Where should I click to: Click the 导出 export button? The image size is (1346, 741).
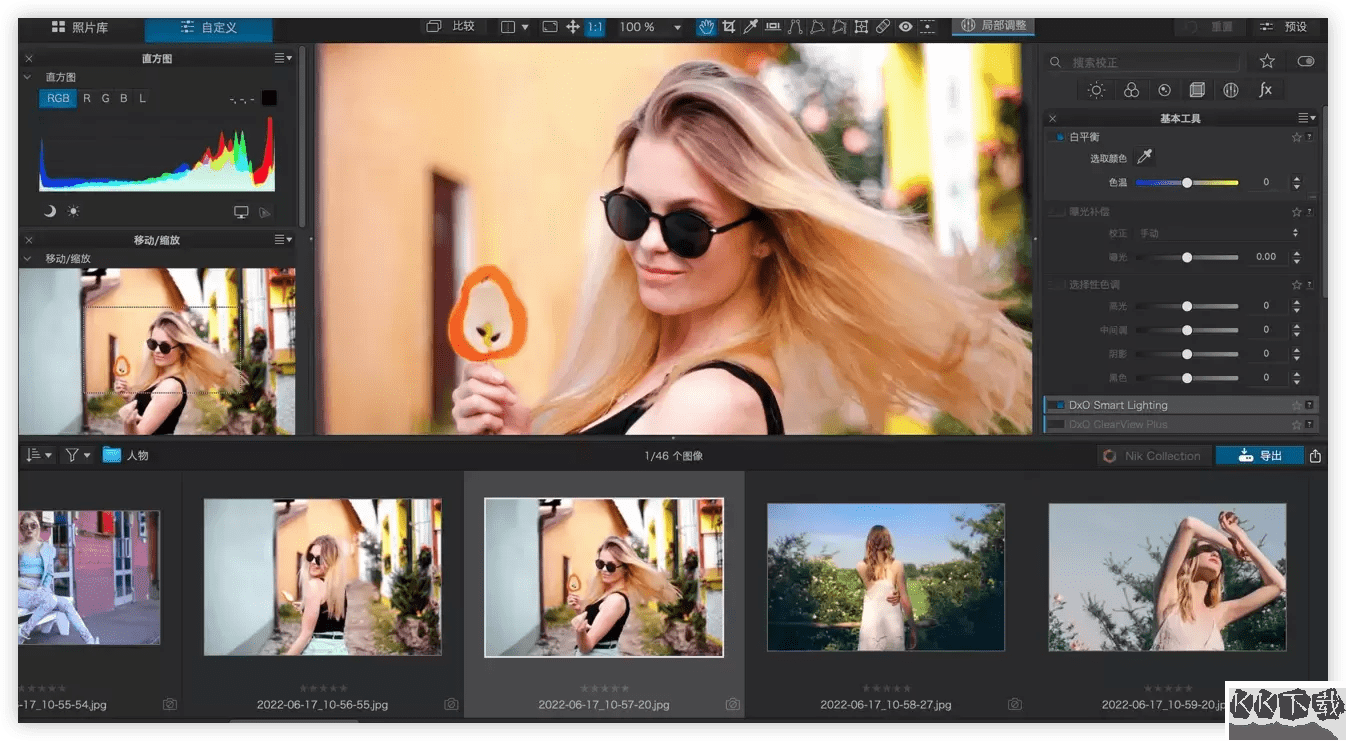[x=1259, y=455]
